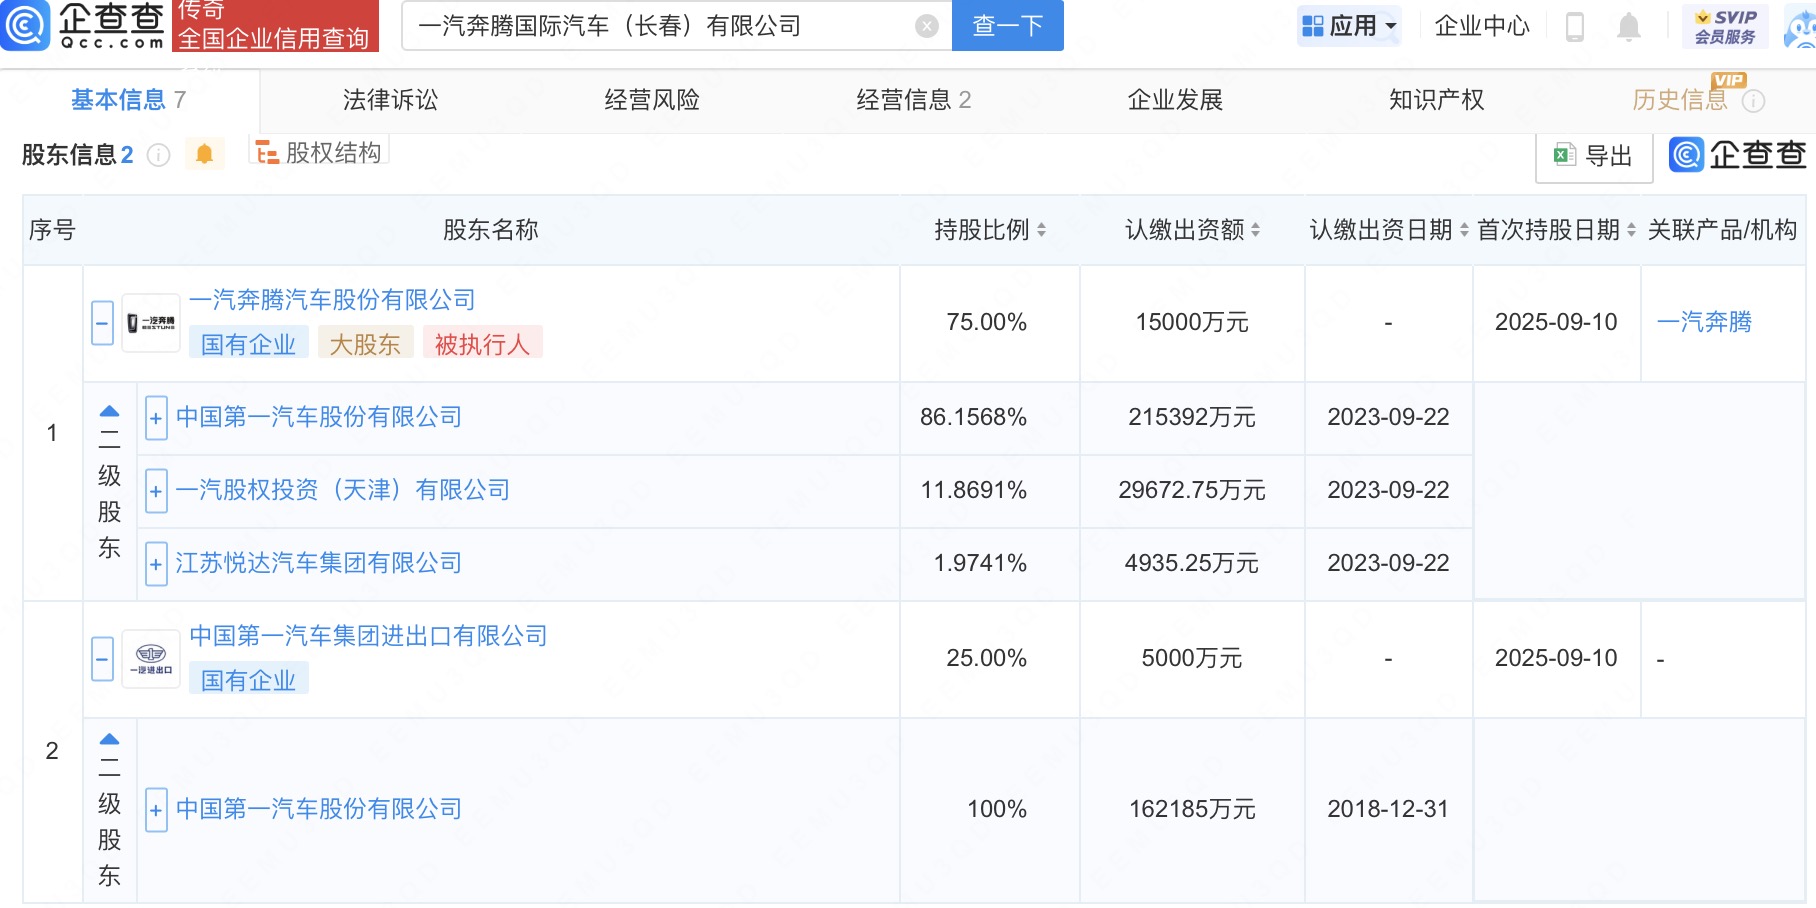Open 江苏悦达汽车集团有限公司 link
Screen dimensions: 1816x908
coord(319,563)
